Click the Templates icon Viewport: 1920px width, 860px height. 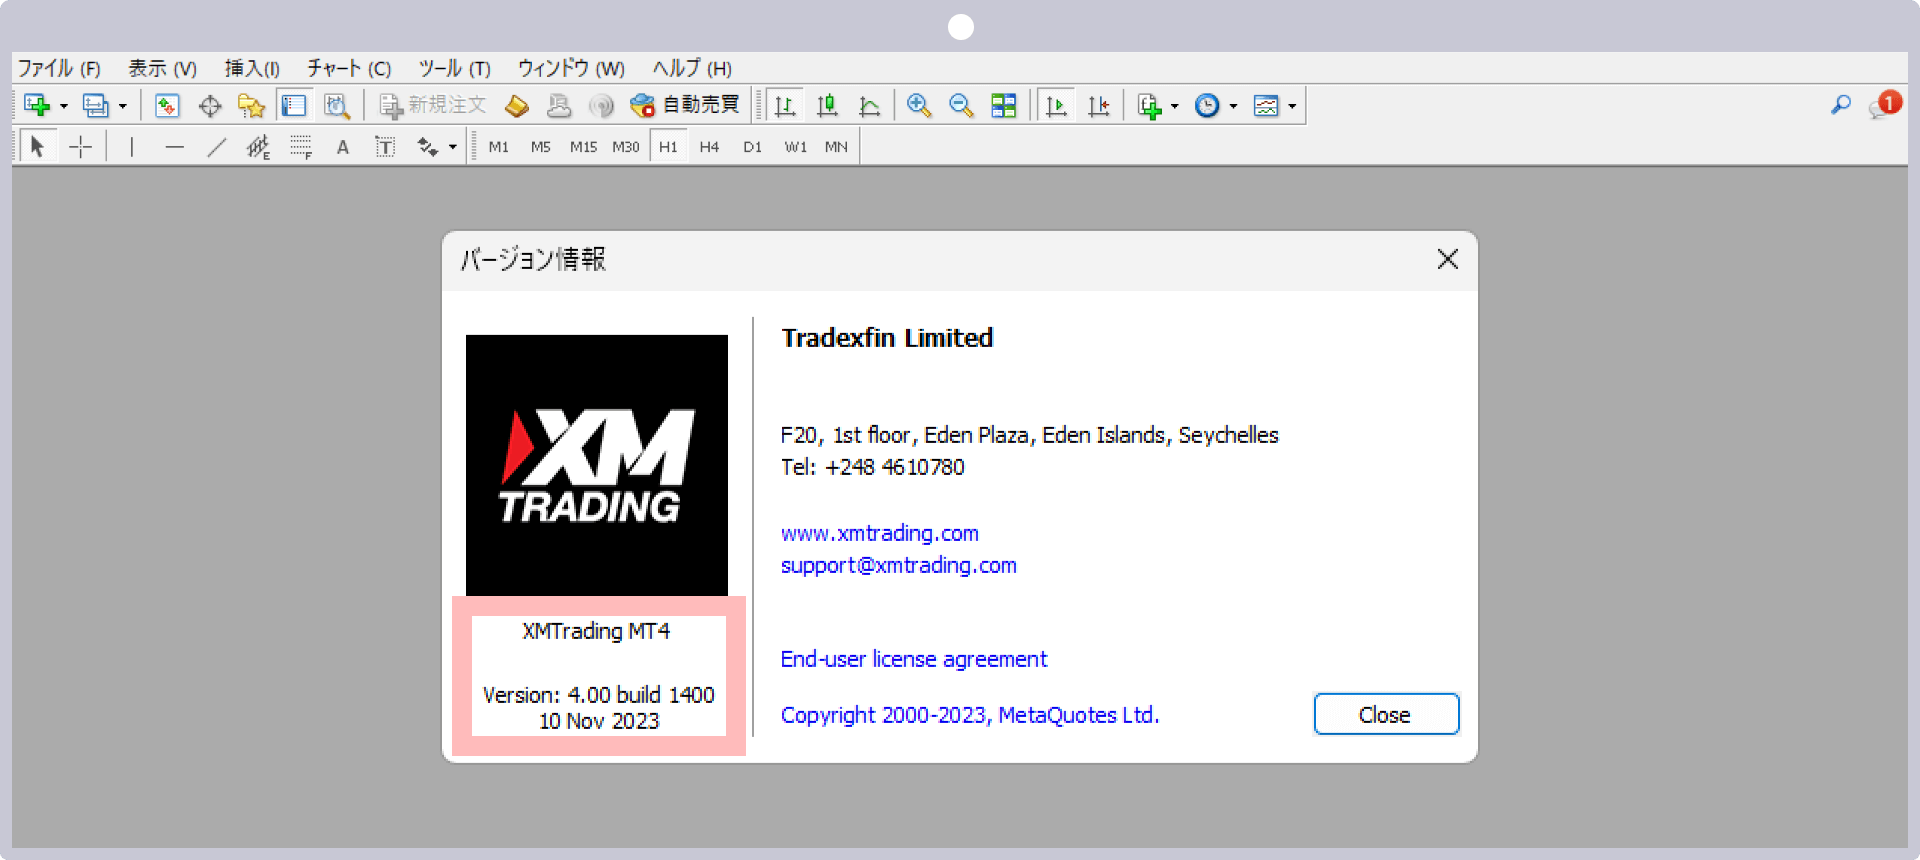[1266, 105]
